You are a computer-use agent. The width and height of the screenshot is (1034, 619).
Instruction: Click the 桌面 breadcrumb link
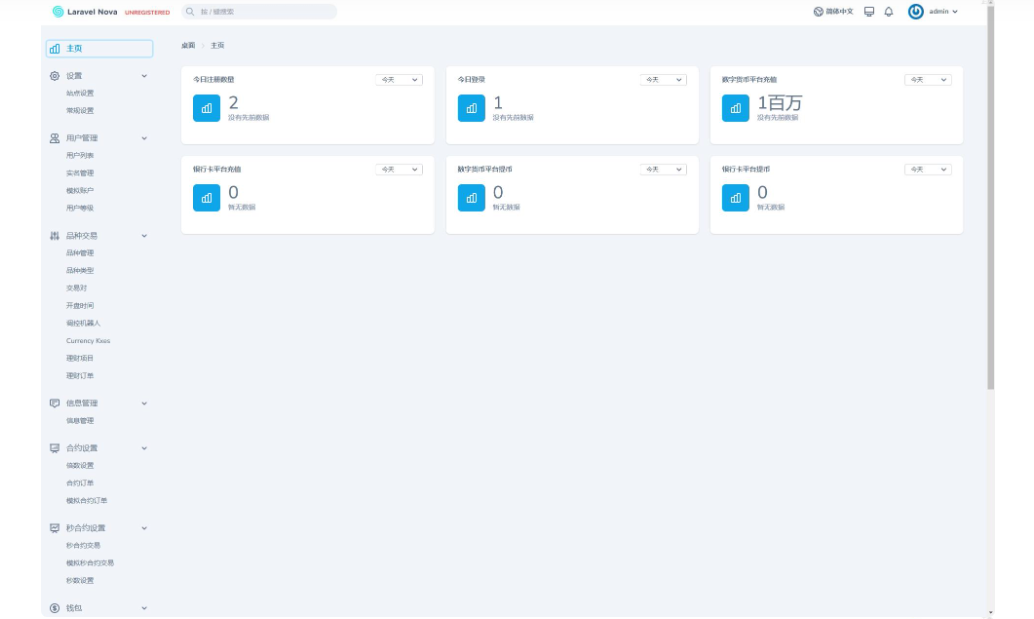188,46
